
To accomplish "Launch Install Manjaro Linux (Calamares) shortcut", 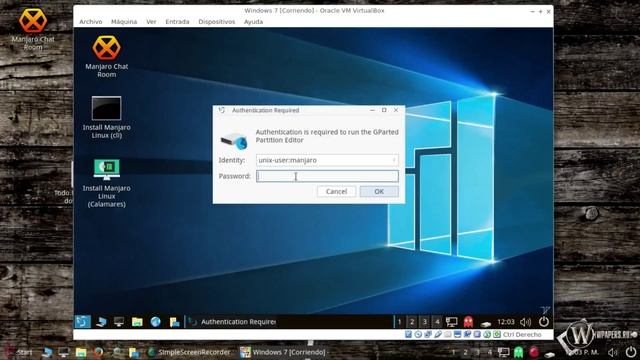I will (107, 183).
